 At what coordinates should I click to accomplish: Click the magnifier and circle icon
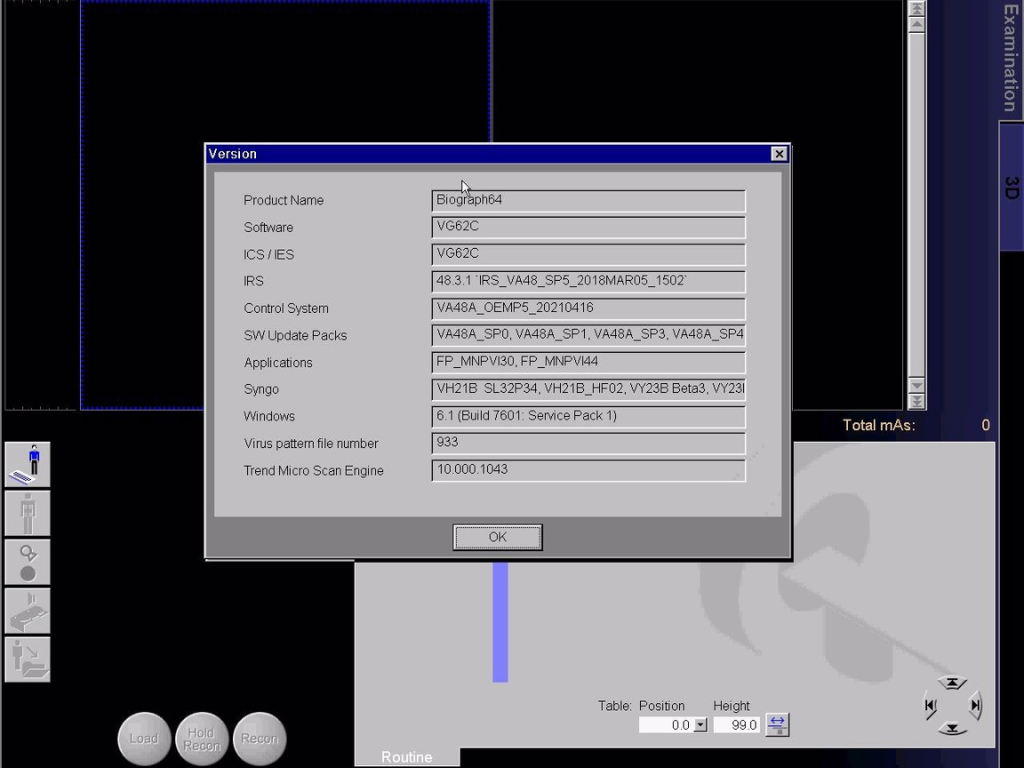(27, 562)
